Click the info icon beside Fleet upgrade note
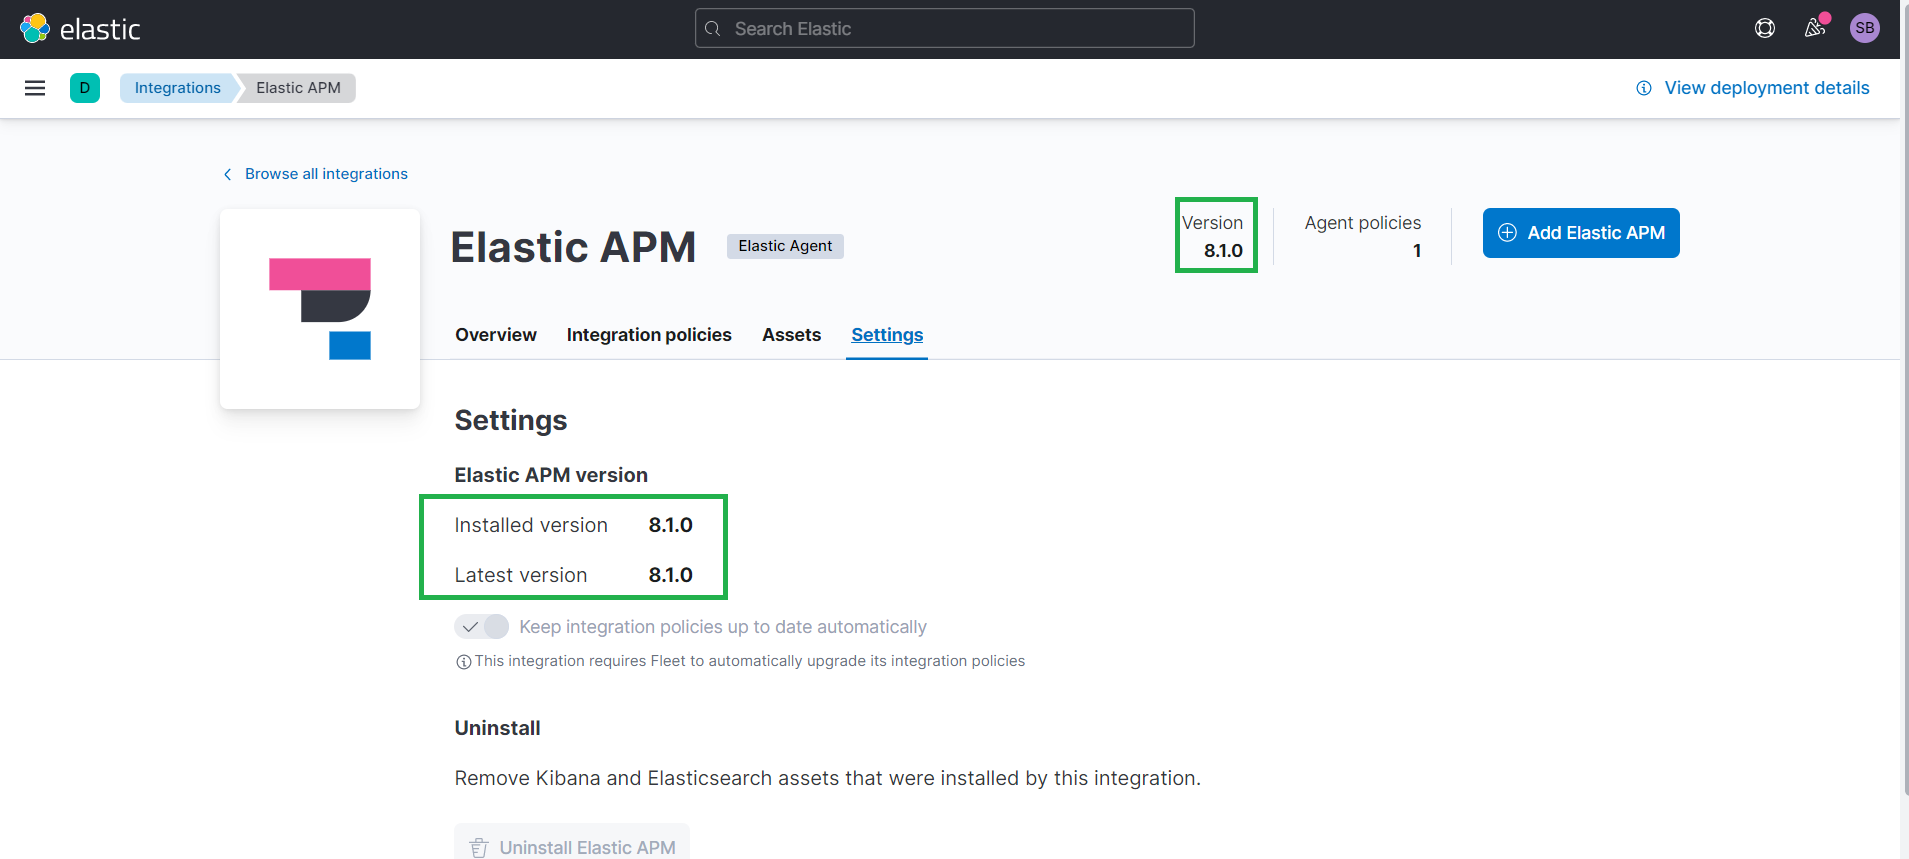 click(x=463, y=662)
